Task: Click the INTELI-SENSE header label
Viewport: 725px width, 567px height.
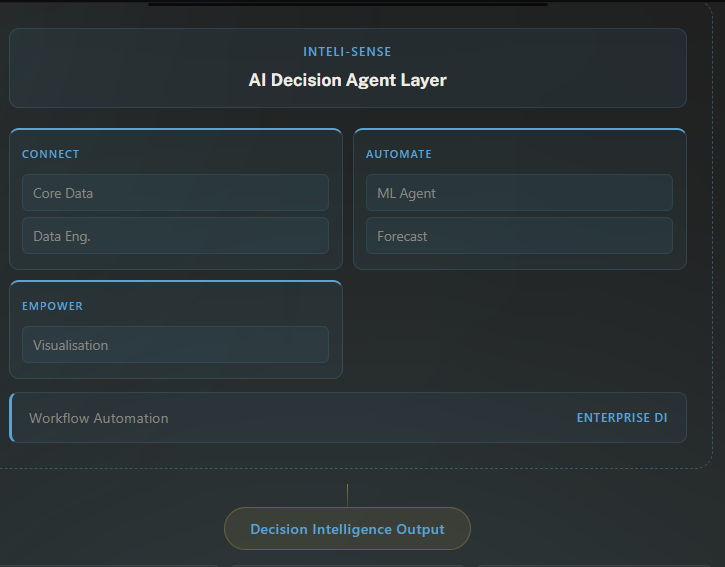Action: pos(347,52)
